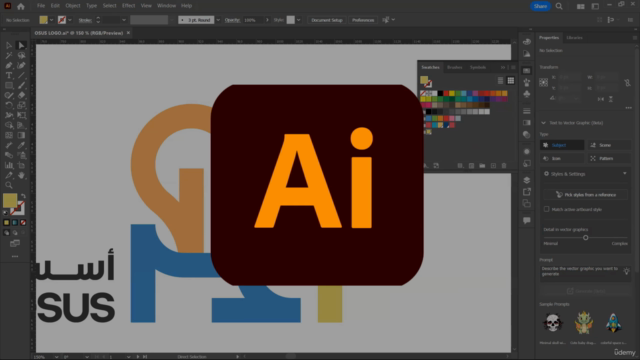Enable Match active artboard style checkbox
This screenshot has width=640, height=360.
[x=547, y=209]
